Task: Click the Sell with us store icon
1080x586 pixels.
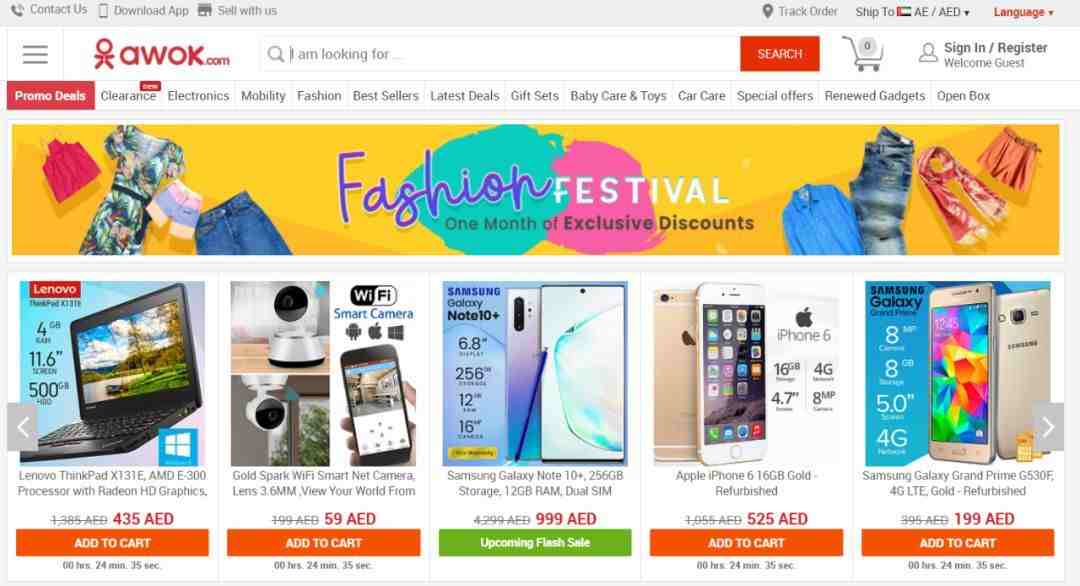Action: 205,10
